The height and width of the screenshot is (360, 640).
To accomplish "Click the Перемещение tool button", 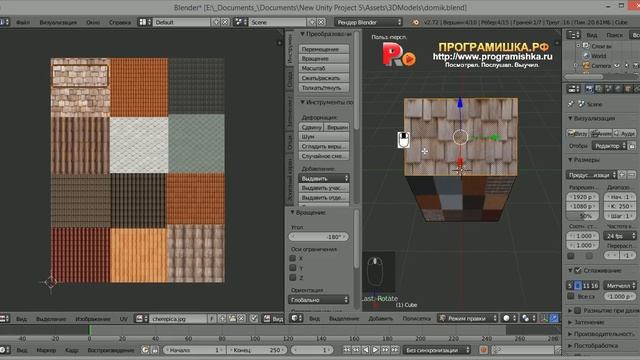I will tap(324, 49).
